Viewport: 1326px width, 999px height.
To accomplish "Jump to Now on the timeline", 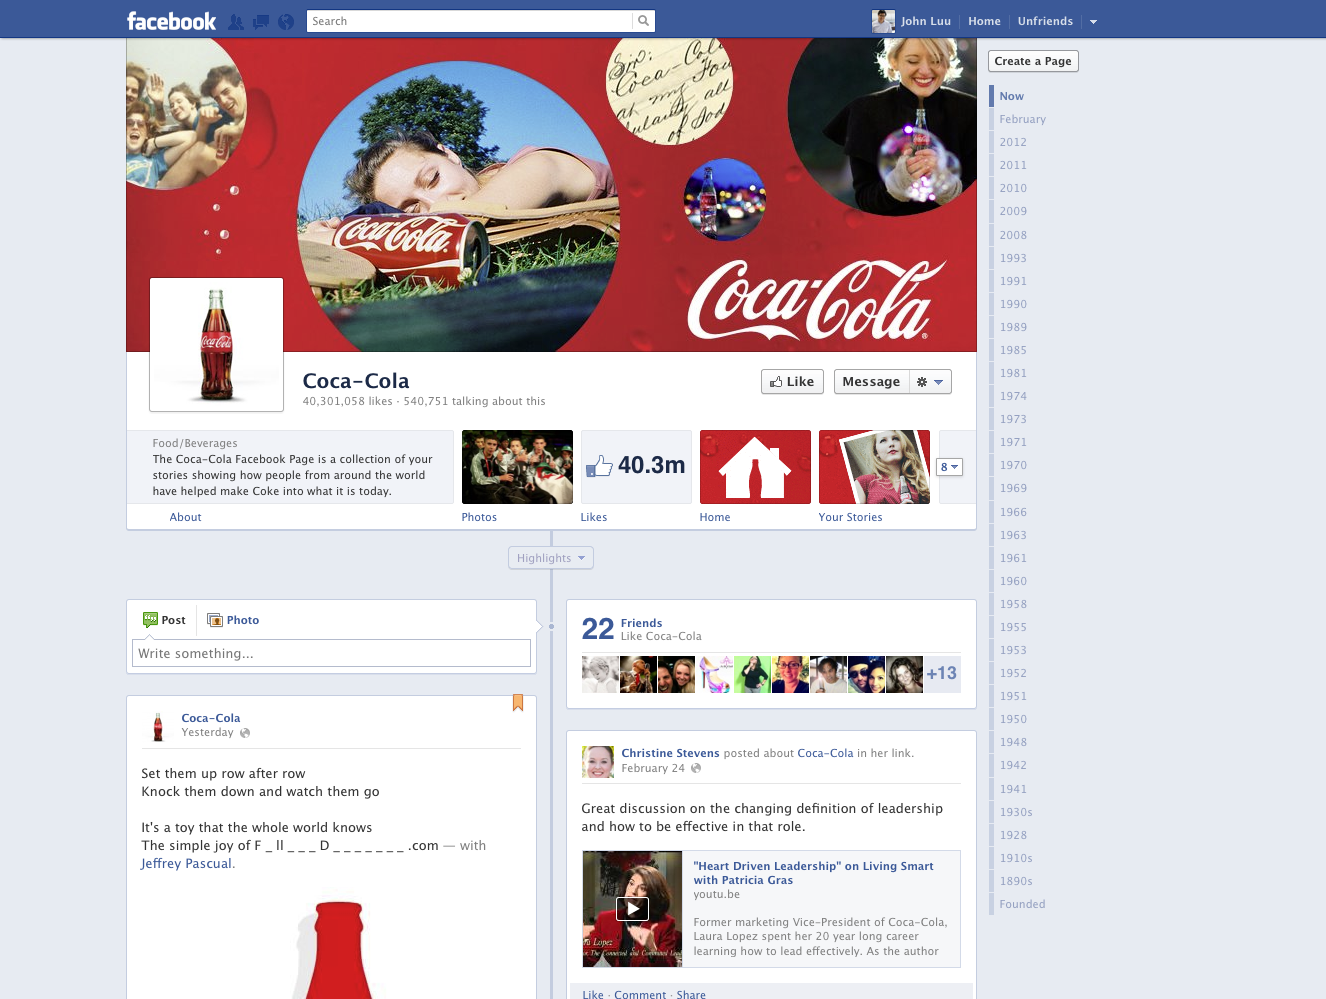I will (x=1011, y=96).
